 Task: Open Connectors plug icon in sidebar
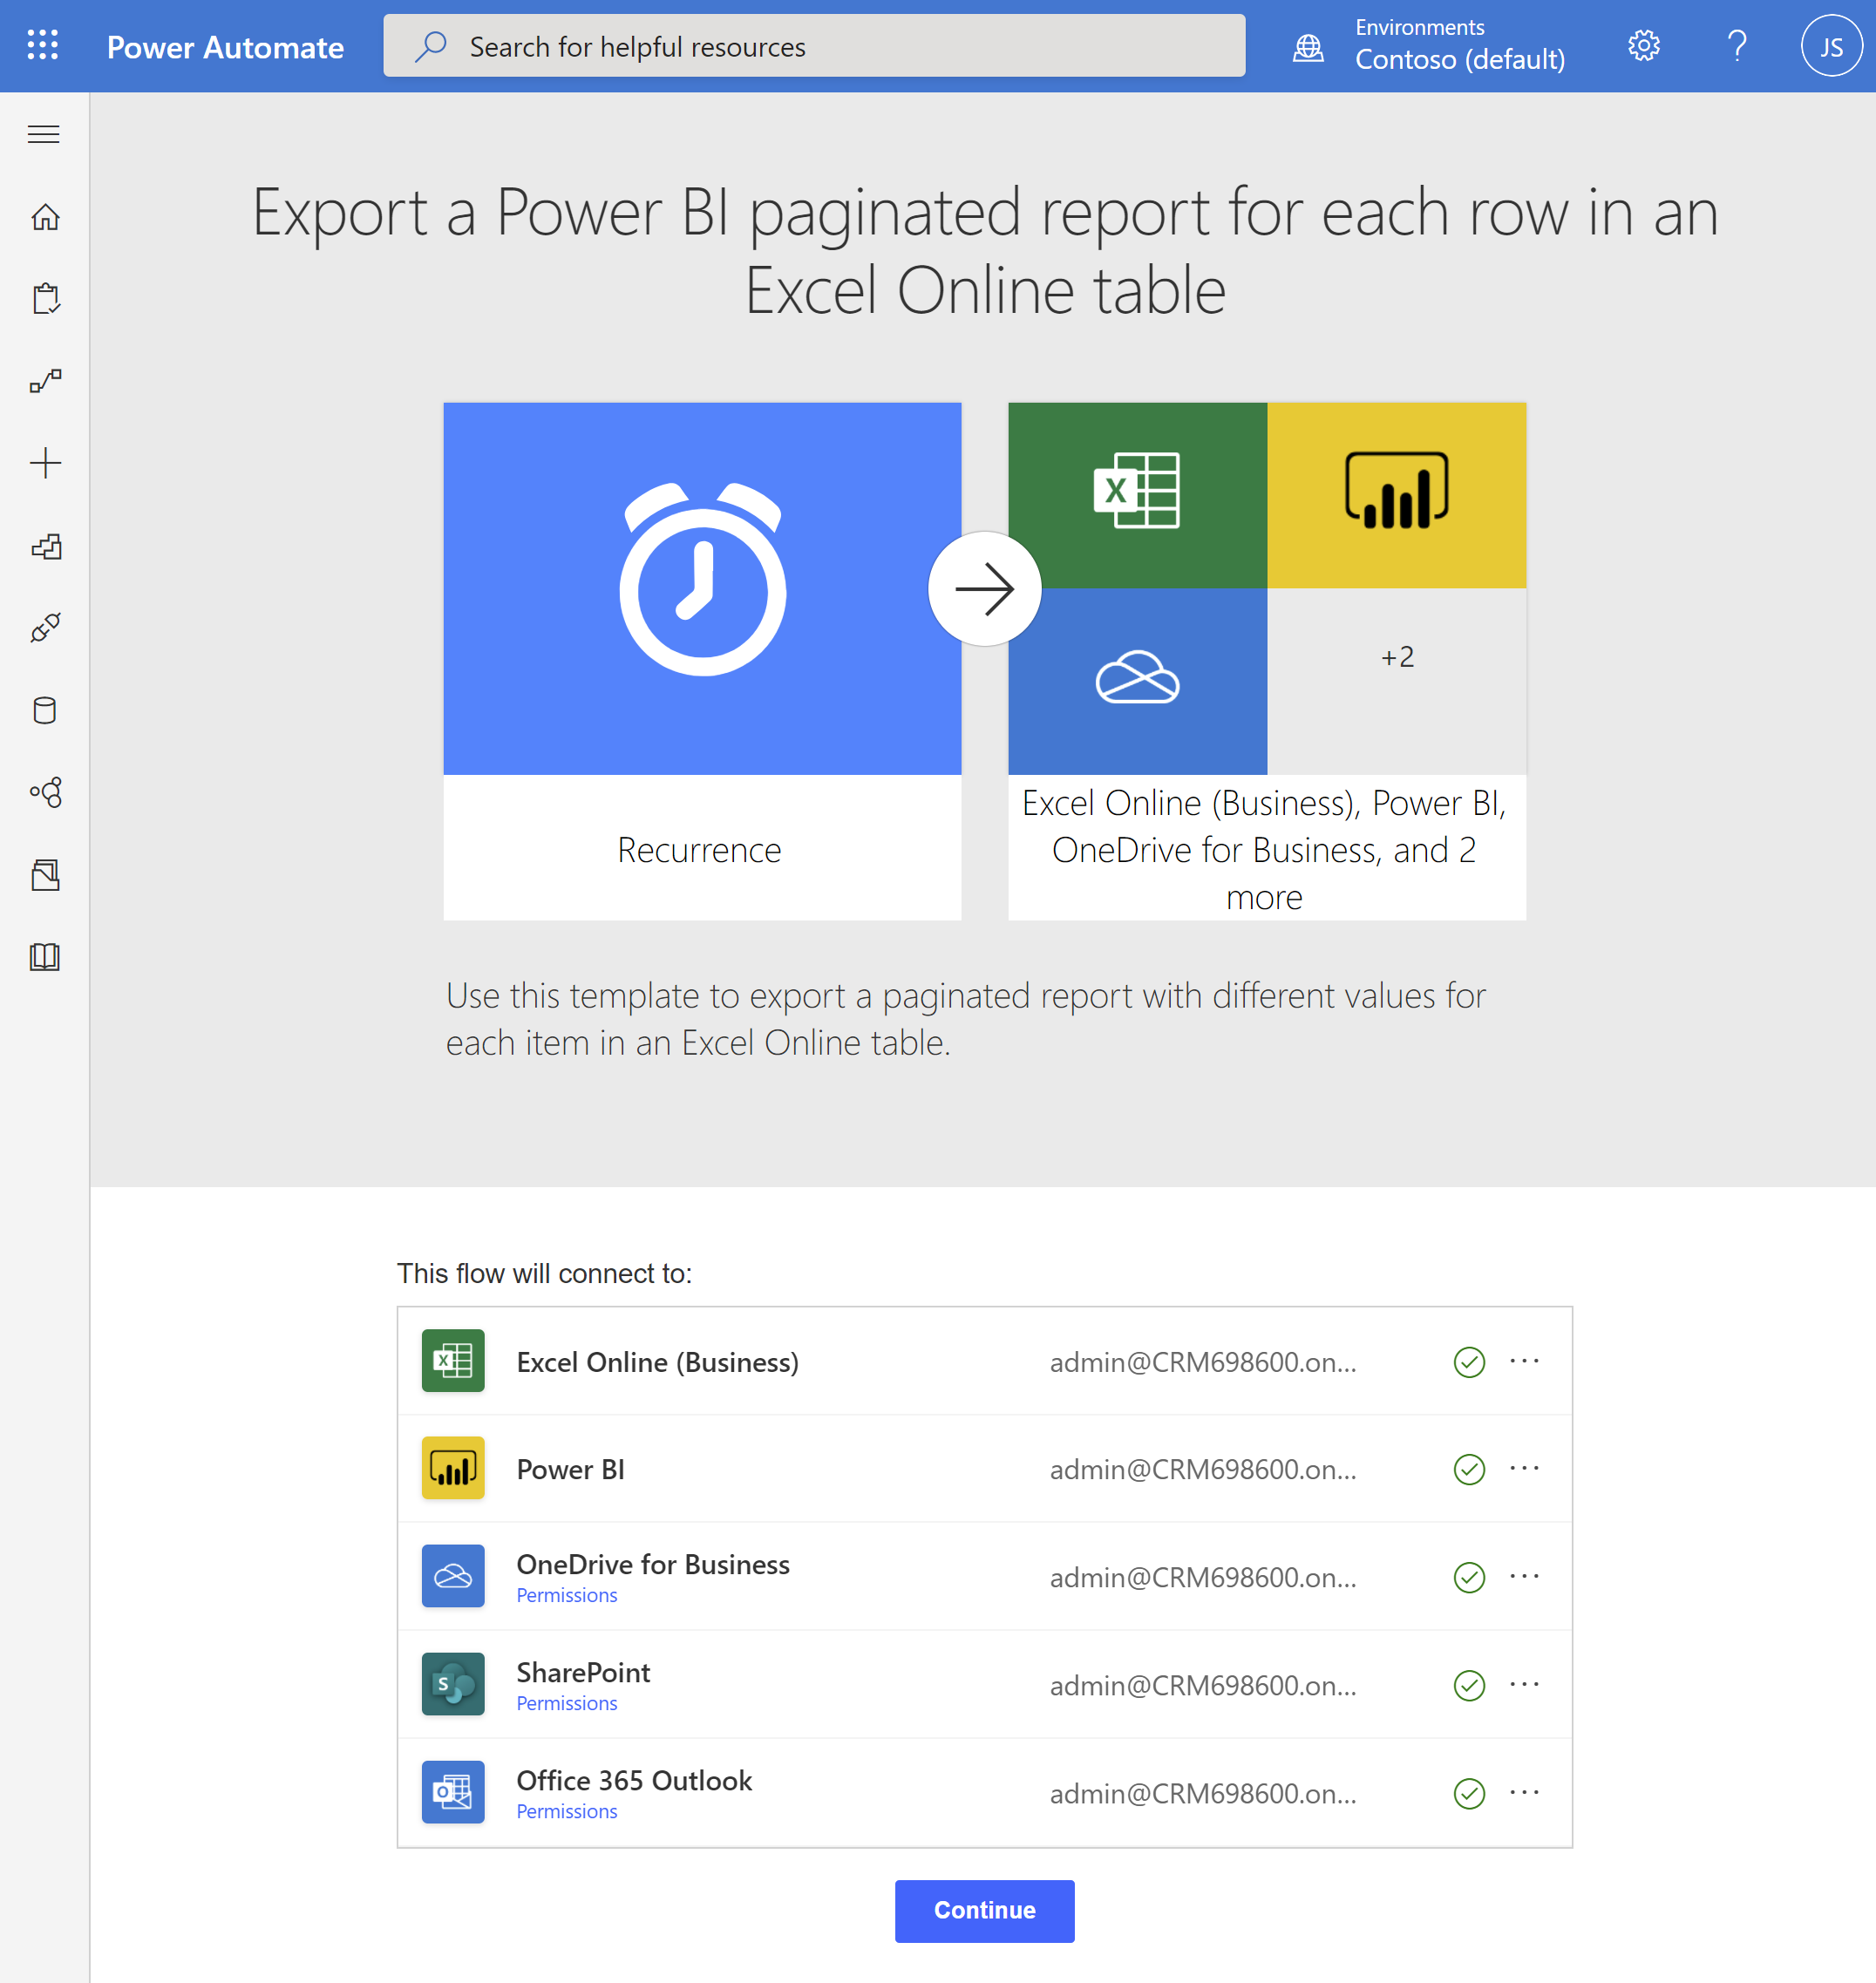pyautogui.click(x=45, y=628)
